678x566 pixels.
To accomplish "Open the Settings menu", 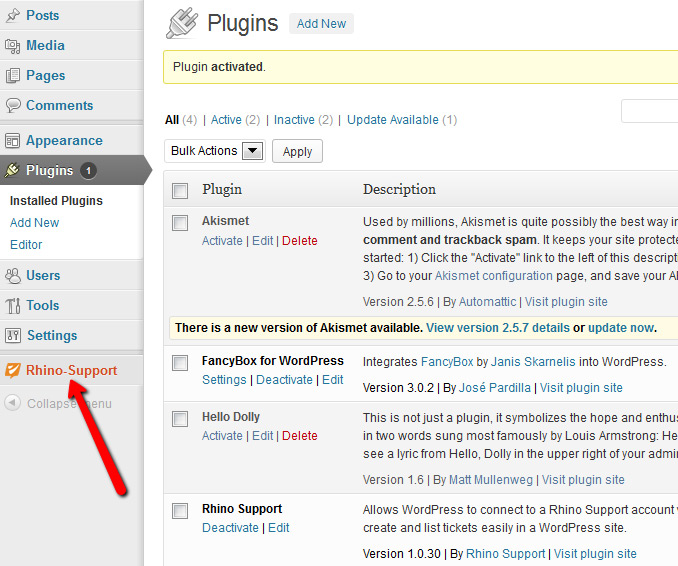I will point(52,335).
